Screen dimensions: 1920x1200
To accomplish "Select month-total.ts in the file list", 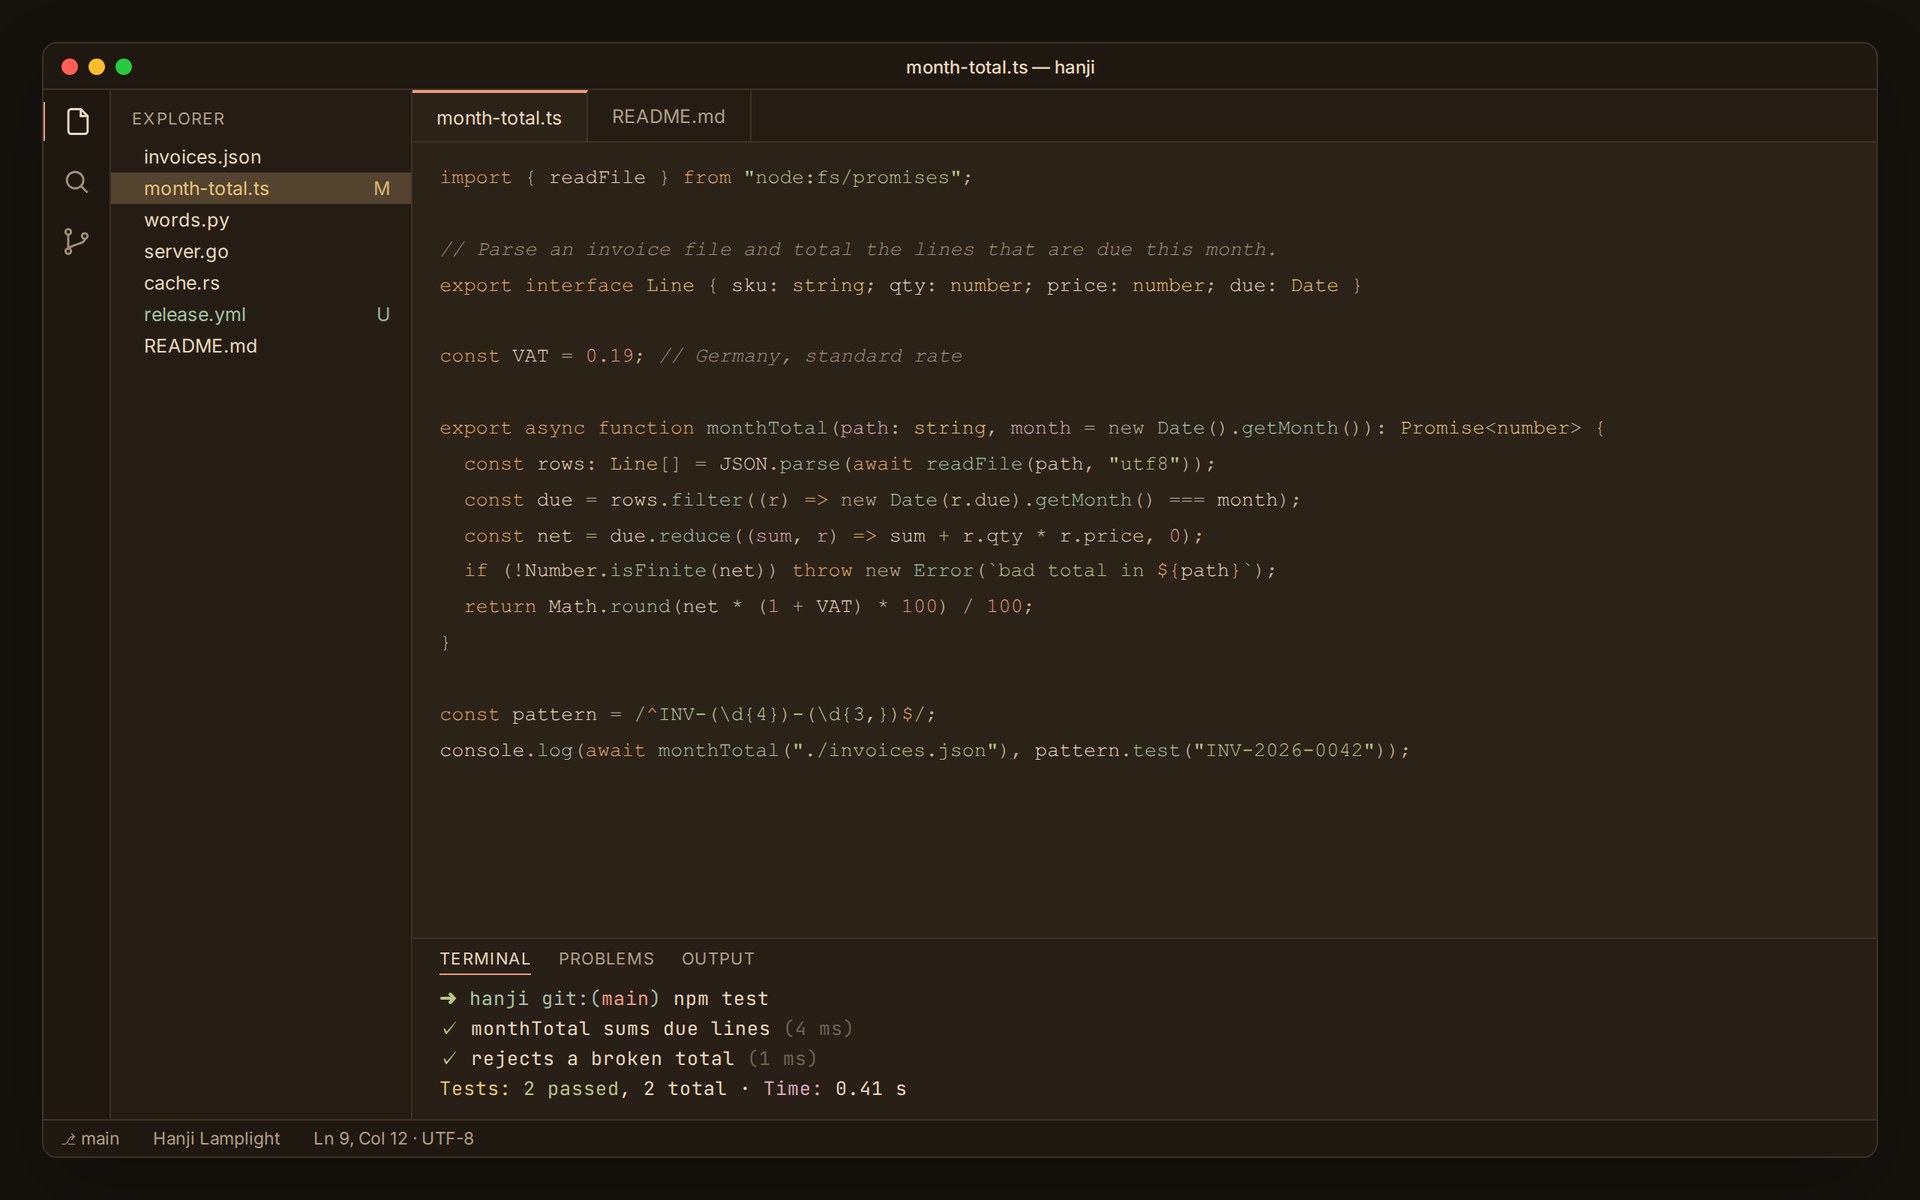I will 261,188.
